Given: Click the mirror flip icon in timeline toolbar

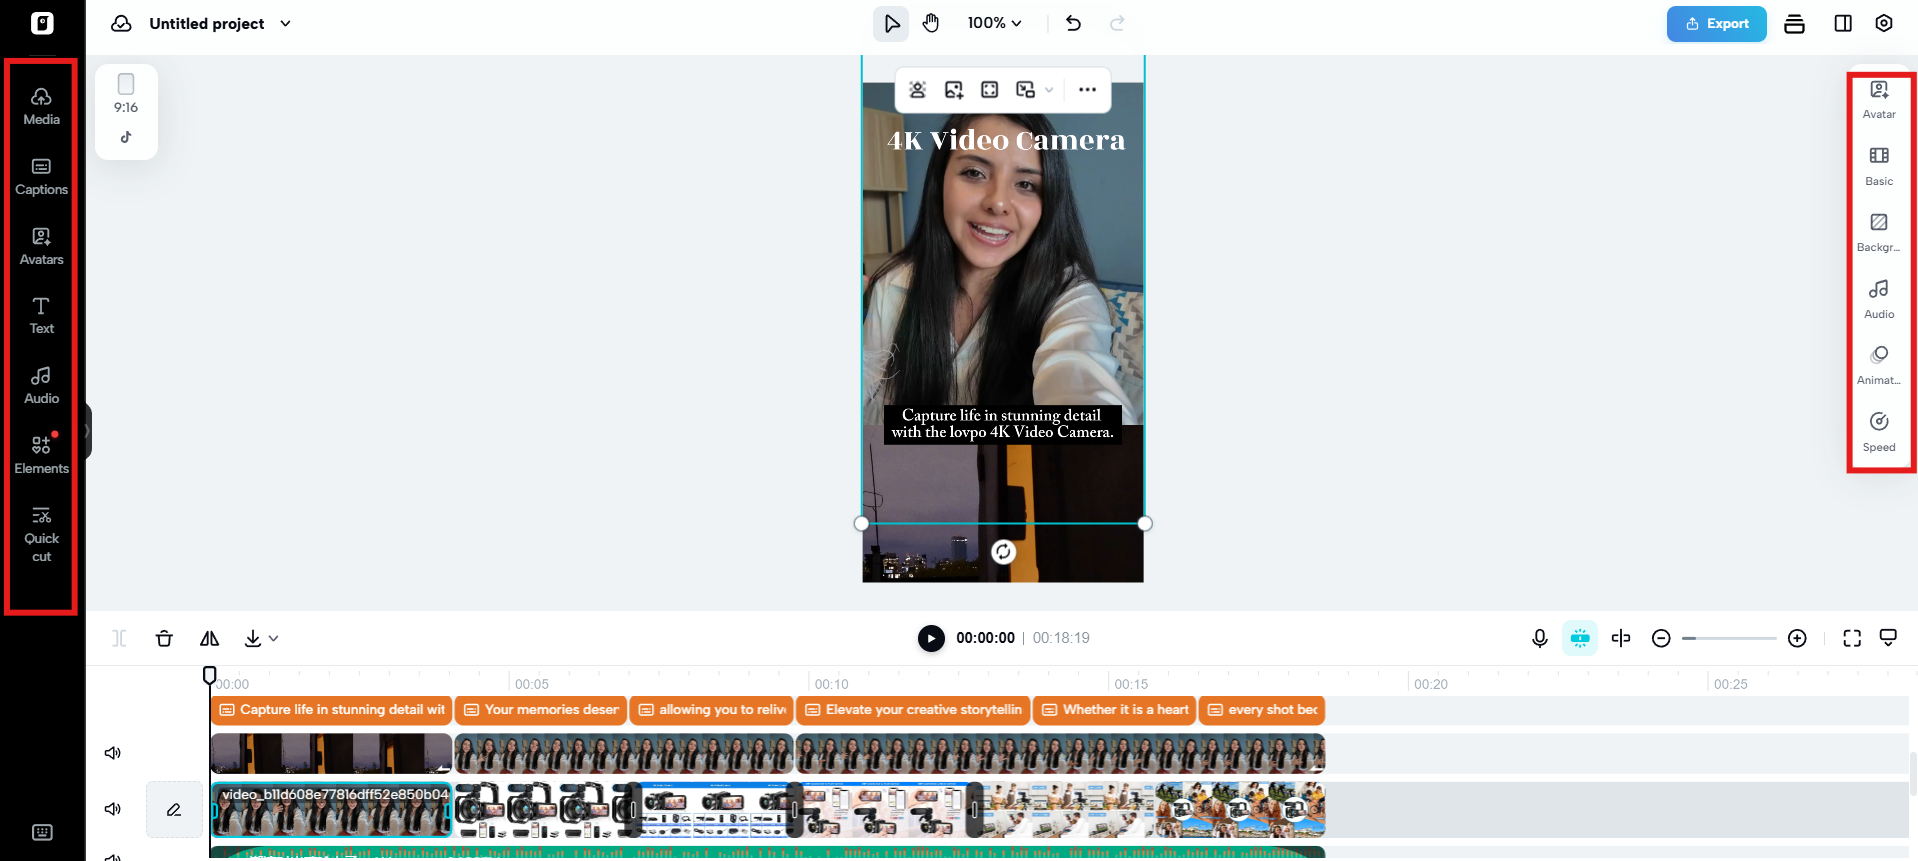Looking at the screenshot, I should click(x=209, y=638).
